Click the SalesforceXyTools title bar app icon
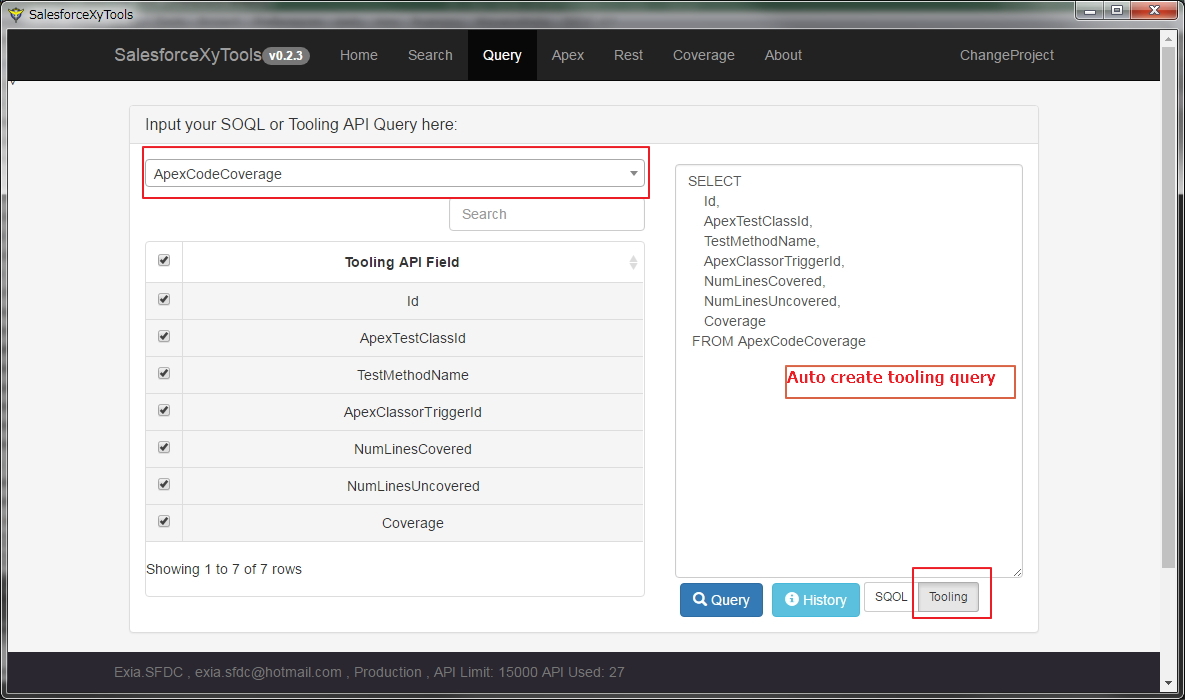 pyautogui.click(x=16, y=14)
